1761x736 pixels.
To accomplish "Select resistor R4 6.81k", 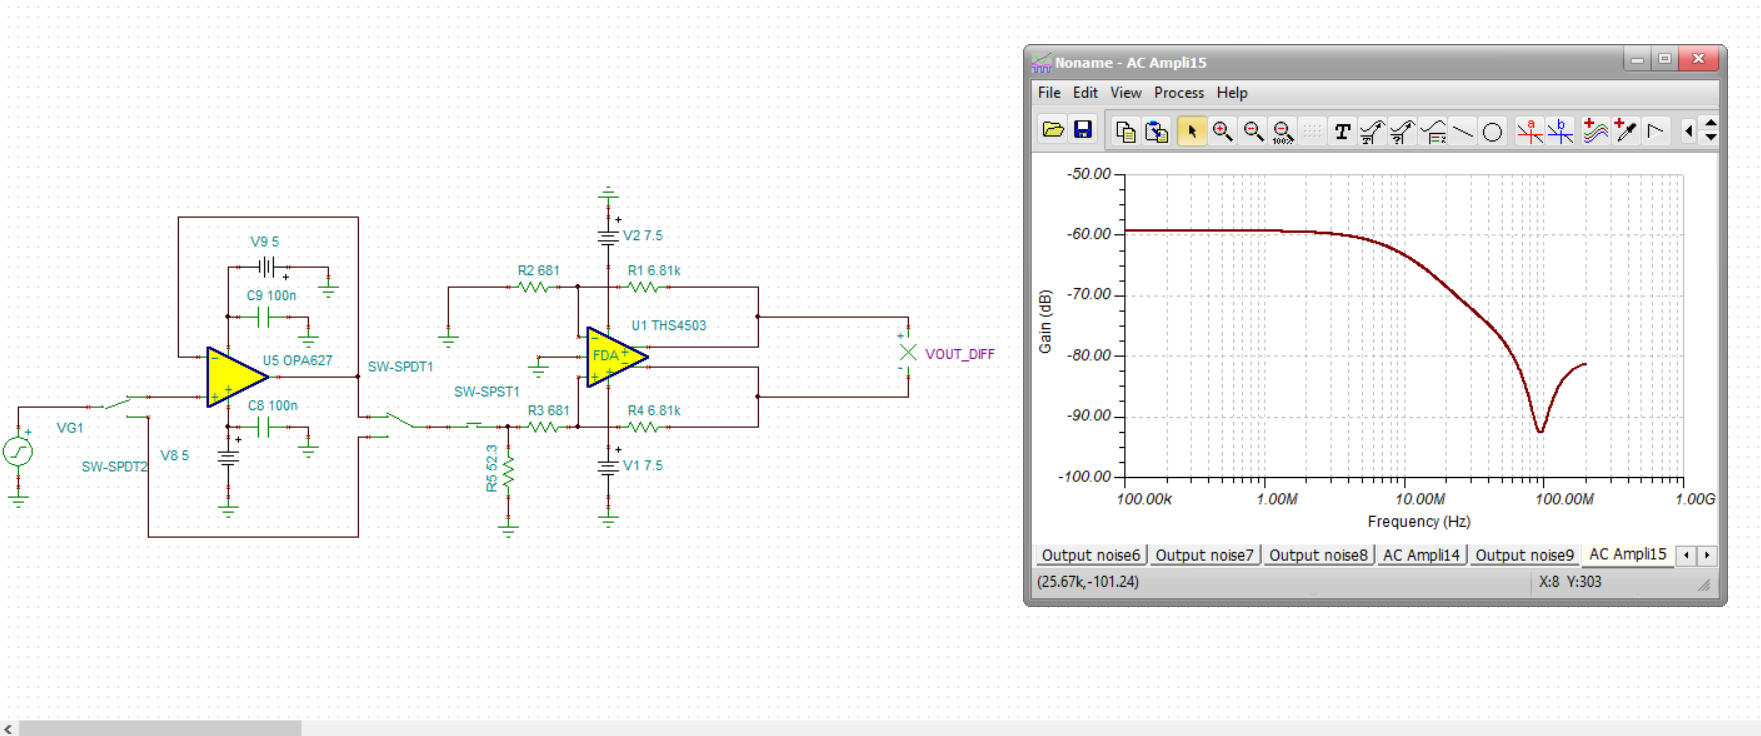I will point(644,427).
